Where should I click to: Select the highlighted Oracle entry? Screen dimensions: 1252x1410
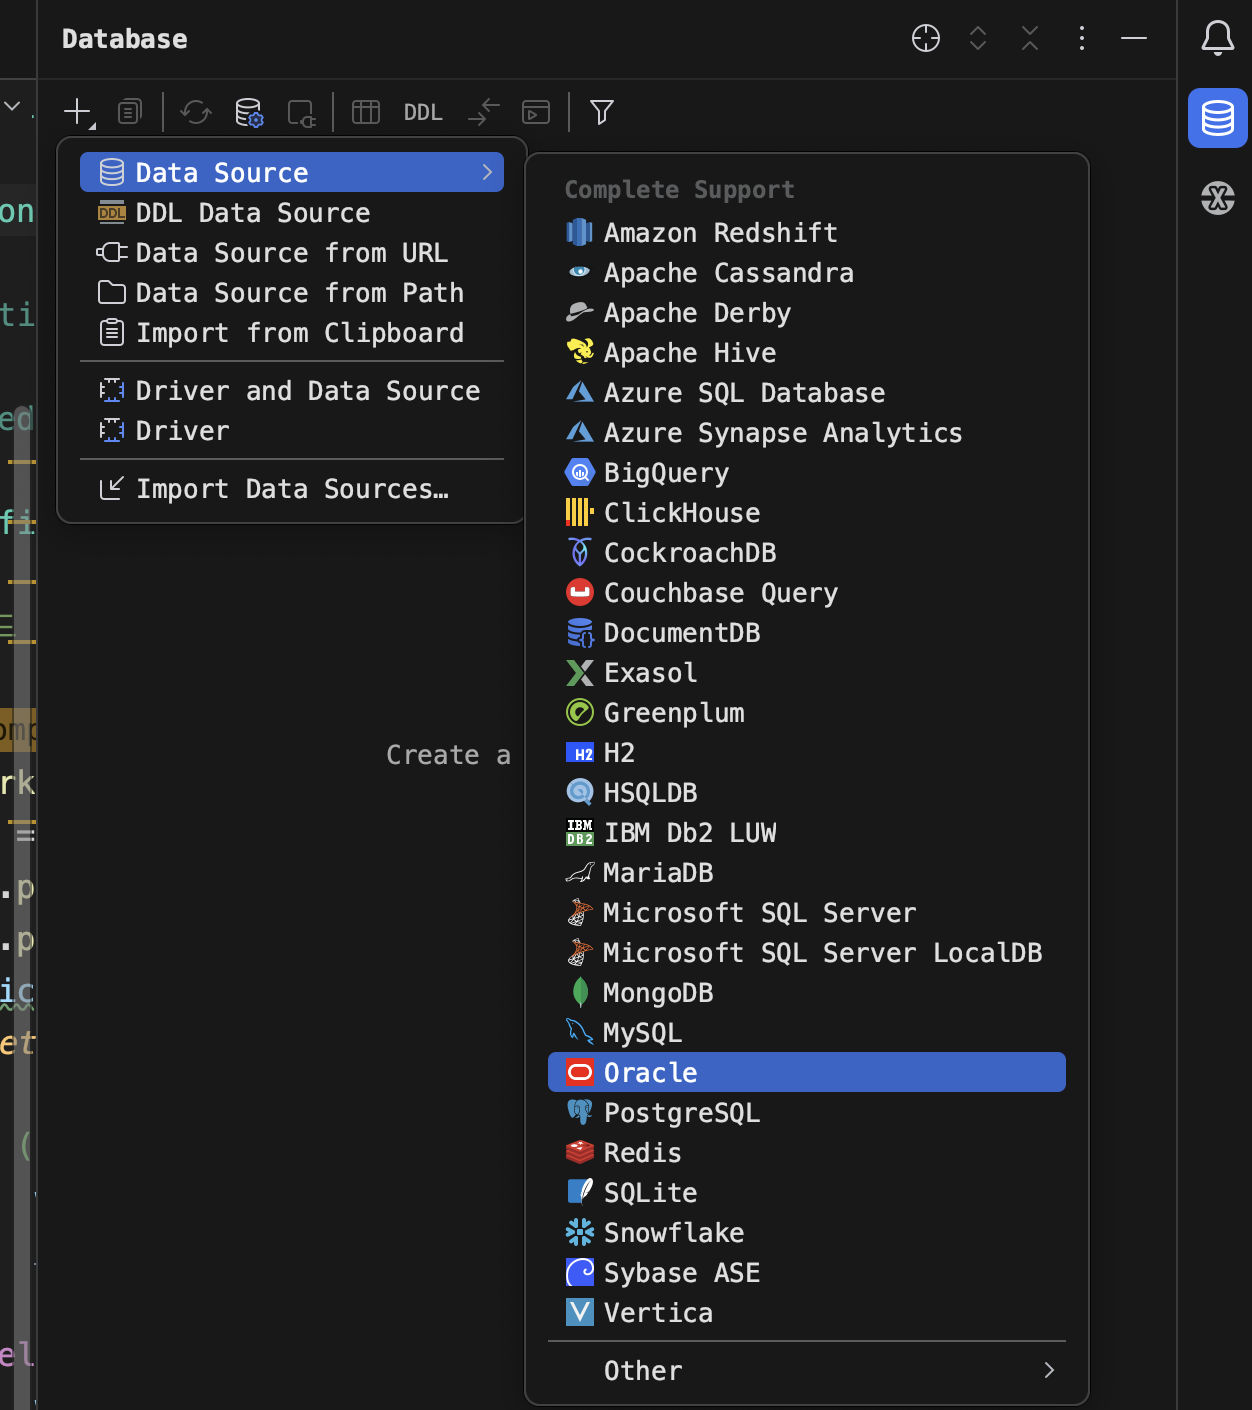point(807,1072)
